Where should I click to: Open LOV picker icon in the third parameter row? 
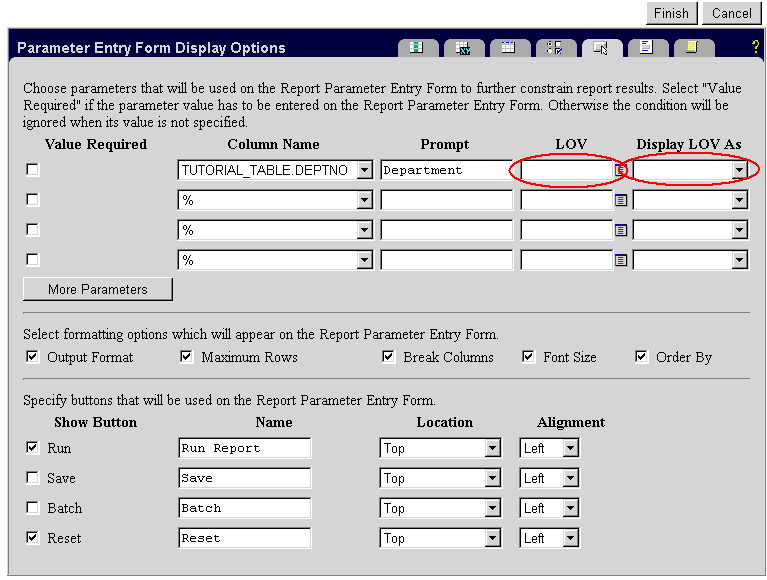pos(621,231)
